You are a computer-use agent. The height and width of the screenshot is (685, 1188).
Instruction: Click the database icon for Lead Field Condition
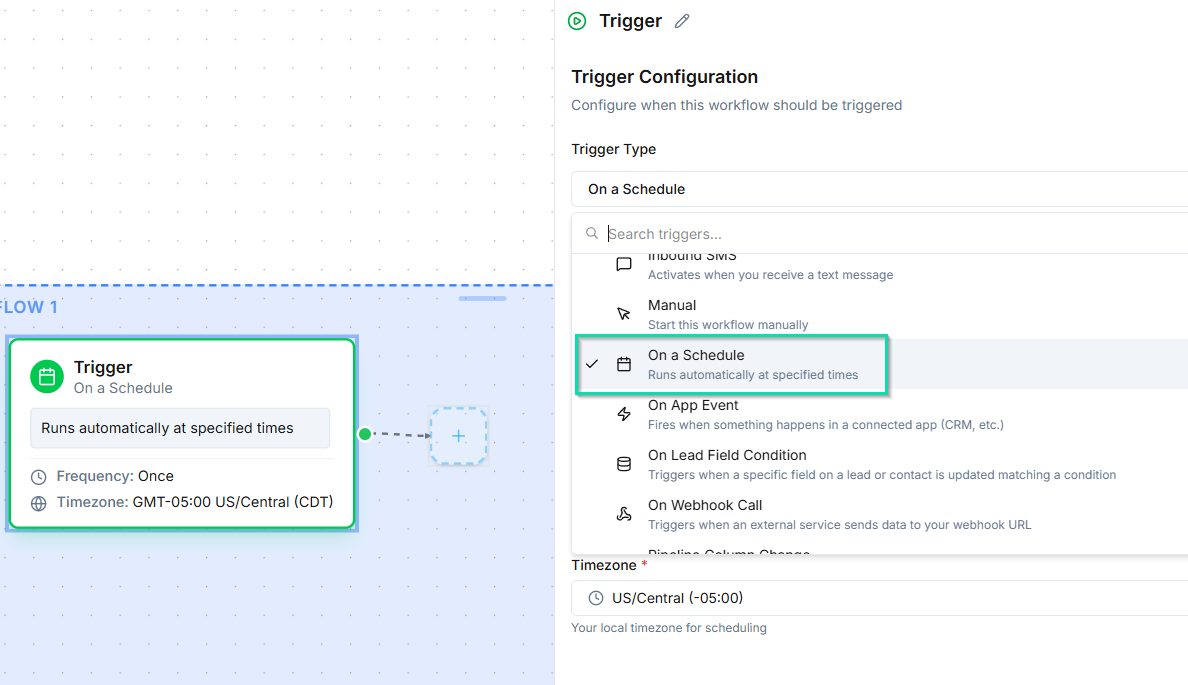[x=624, y=464]
